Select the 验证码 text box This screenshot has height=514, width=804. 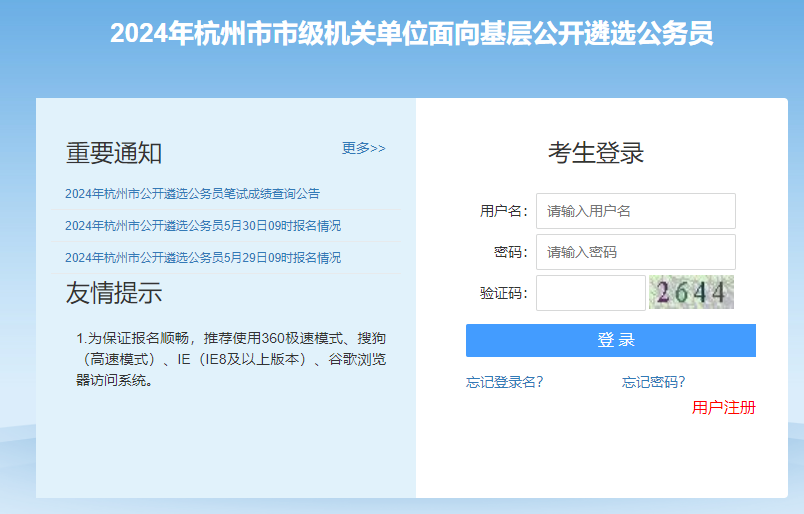pos(590,293)
